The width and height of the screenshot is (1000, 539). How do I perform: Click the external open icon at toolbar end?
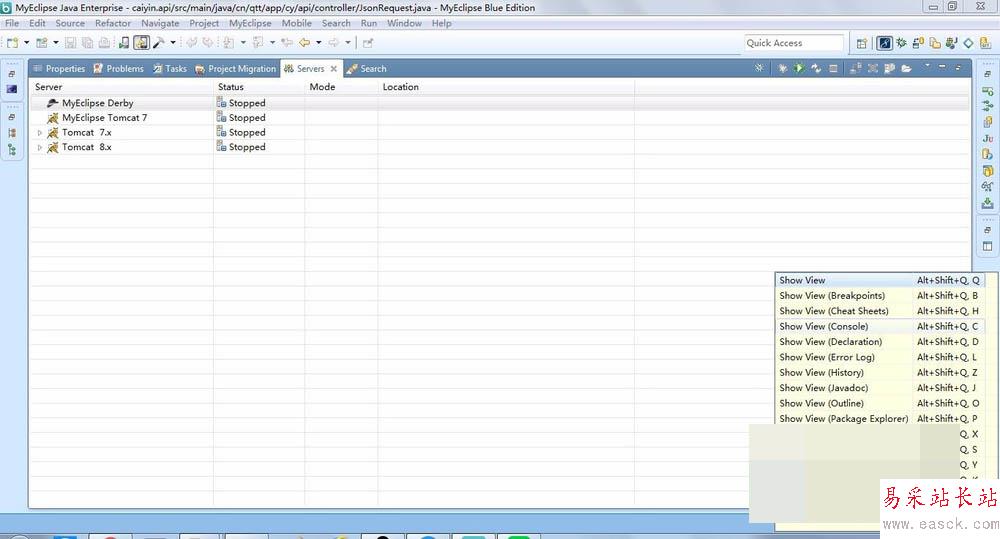(x=368, y=43)
